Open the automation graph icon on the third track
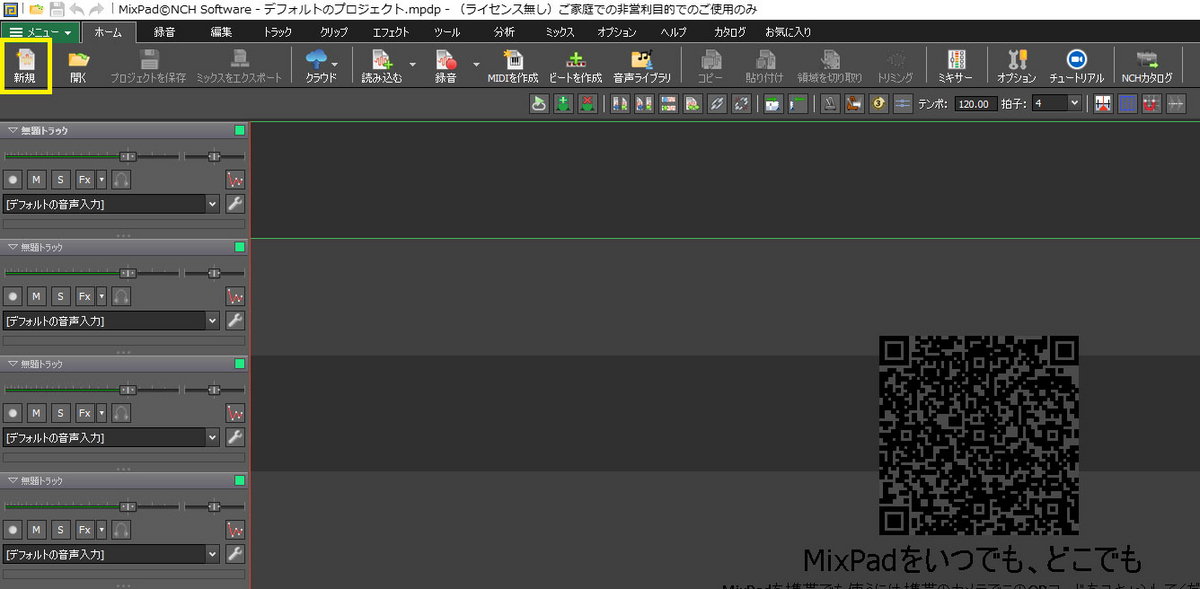Image resolution: width=1200 pixels, height=589 pixels. (x=236, y=413)
